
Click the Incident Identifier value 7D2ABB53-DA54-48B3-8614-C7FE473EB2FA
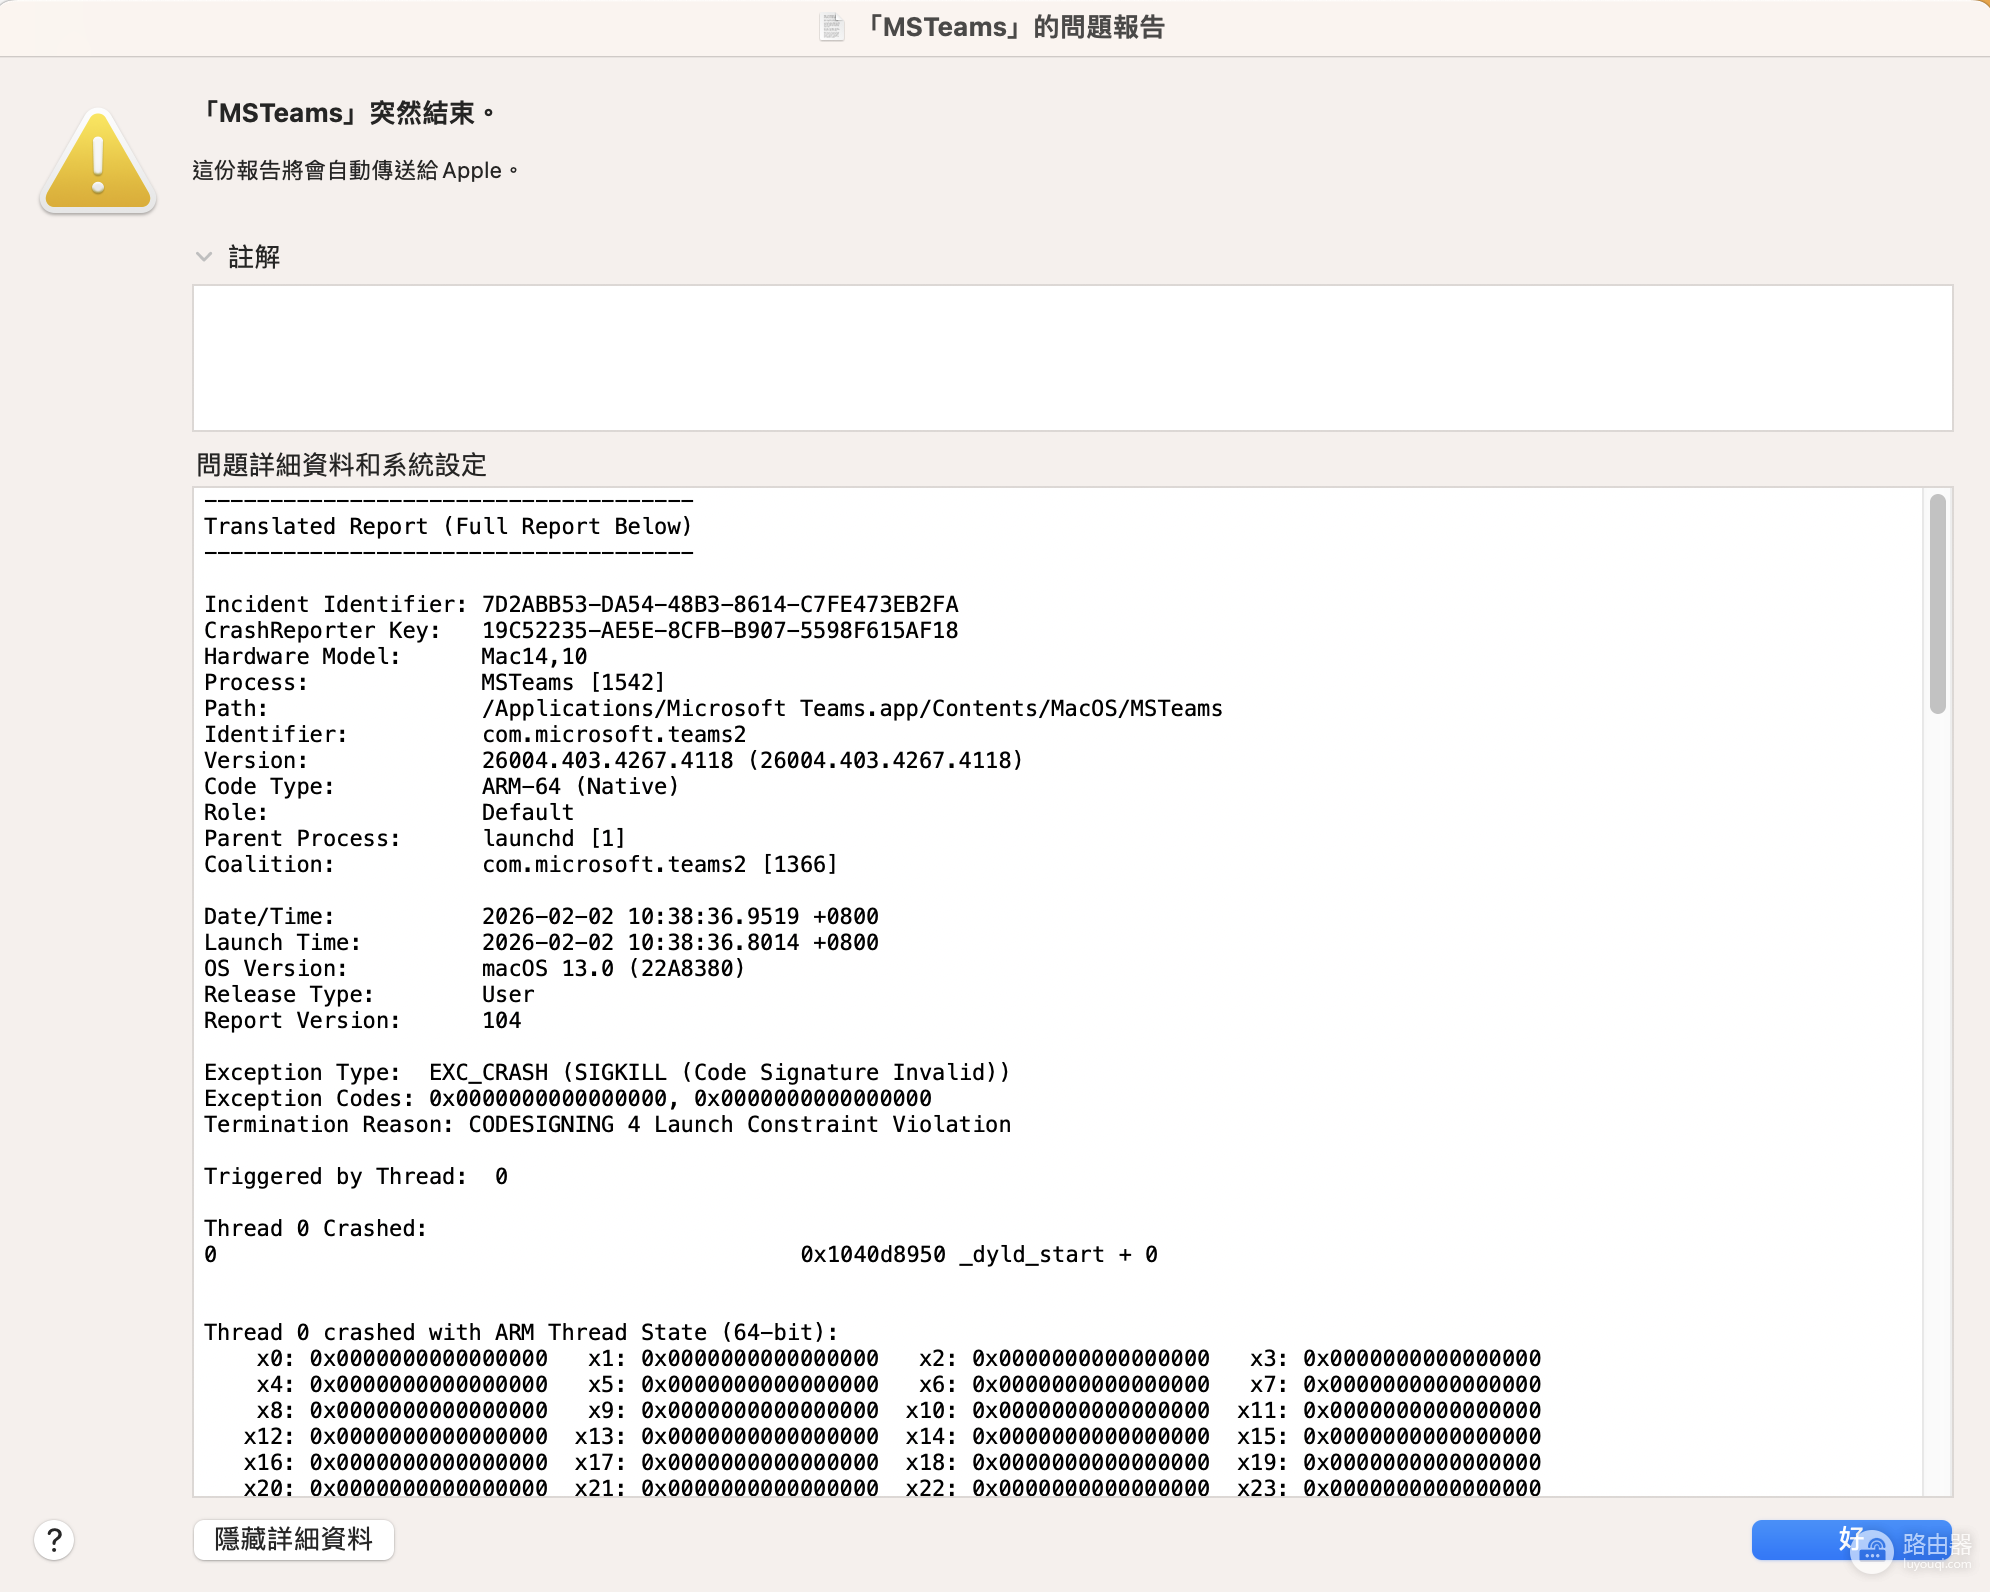pos(720,604)
